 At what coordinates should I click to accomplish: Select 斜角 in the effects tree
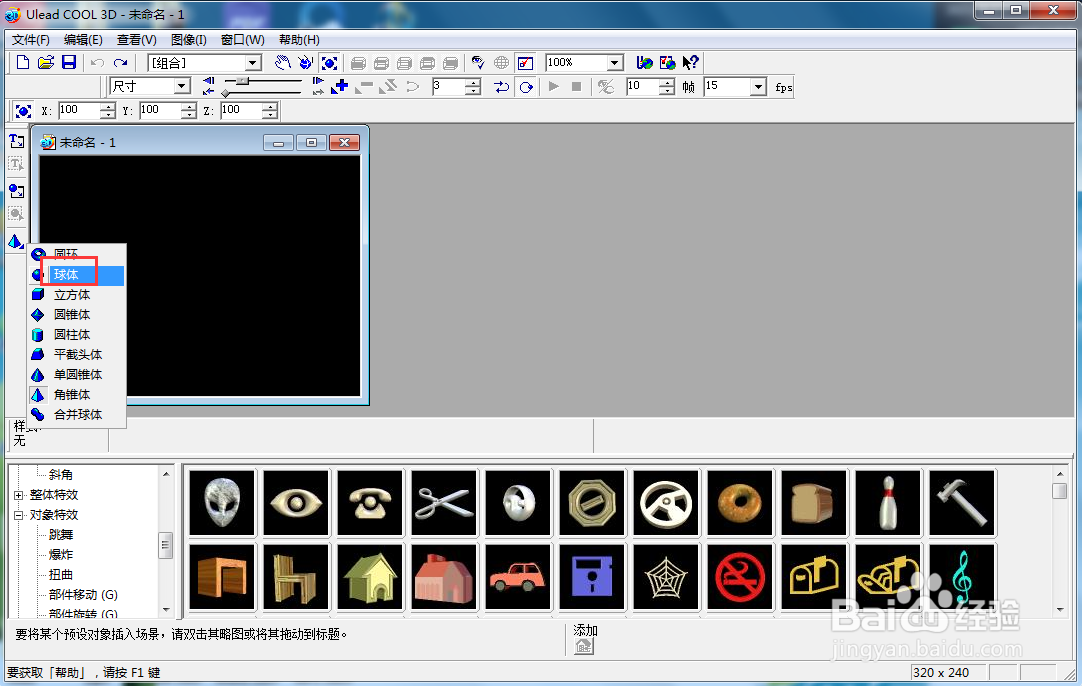coord(61,475)
